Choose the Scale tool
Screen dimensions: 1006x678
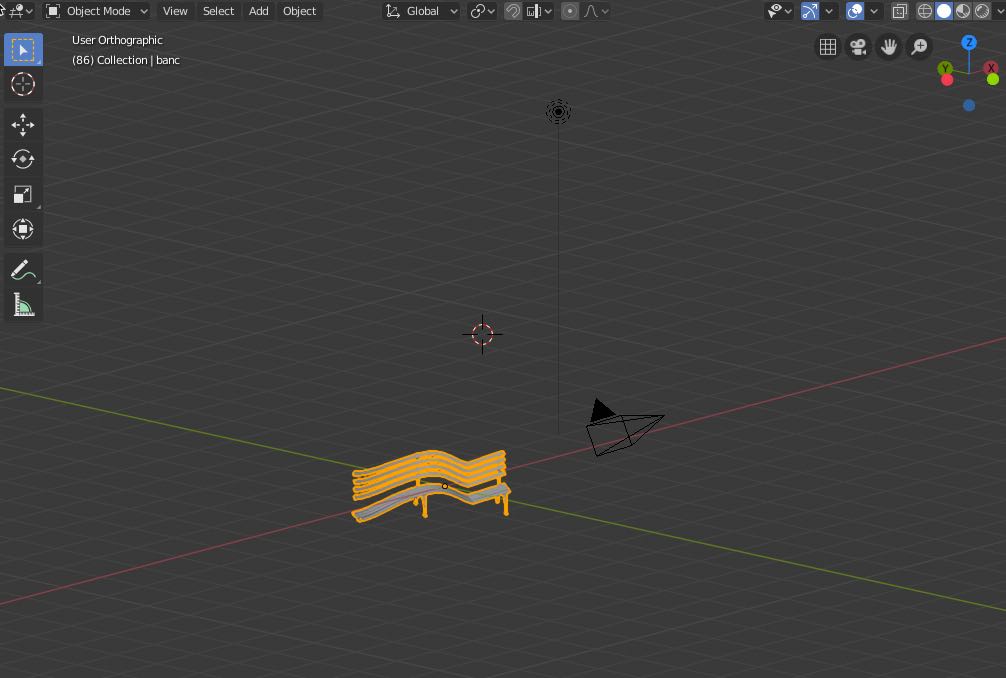click(22, 195)
